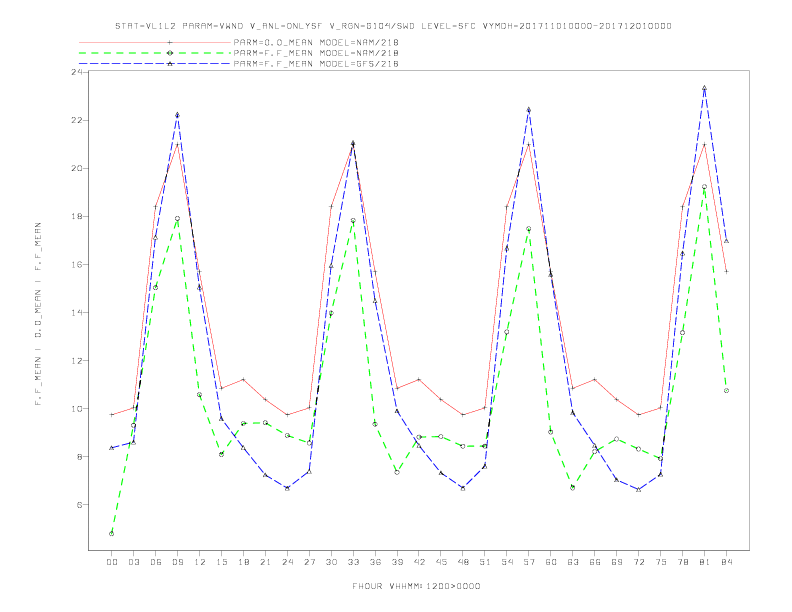Click the green circle data point at hour 00
Image resolution: width=792 pixels, height=612 pixels.
pos(112,533)
